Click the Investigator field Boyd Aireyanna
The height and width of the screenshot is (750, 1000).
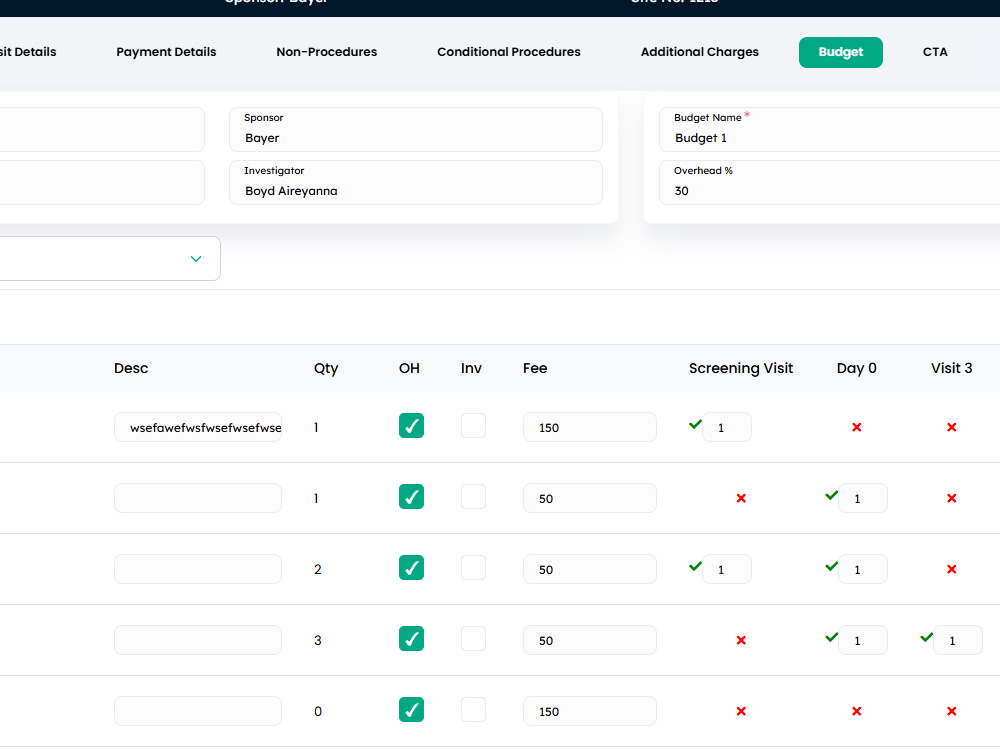point(416,182)
